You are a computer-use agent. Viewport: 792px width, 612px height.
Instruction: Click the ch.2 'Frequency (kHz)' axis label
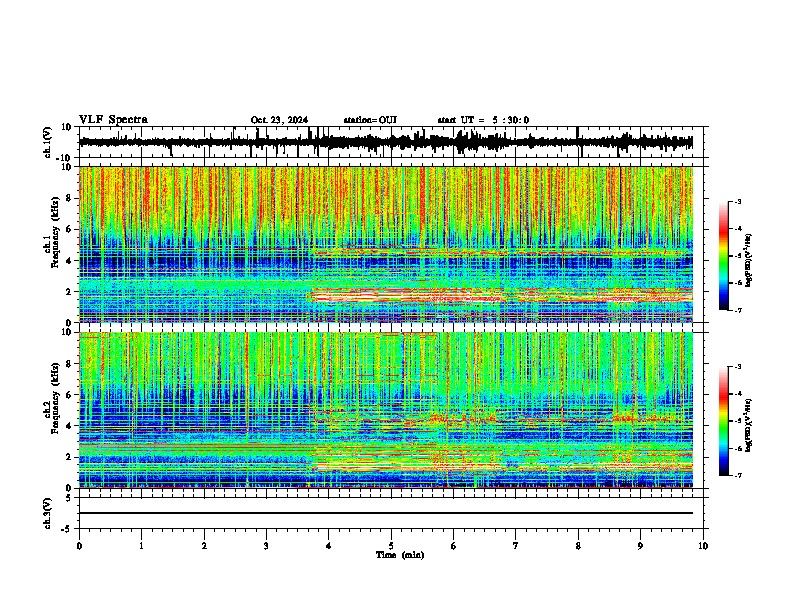pyautogui.click(x=55, y=398)
